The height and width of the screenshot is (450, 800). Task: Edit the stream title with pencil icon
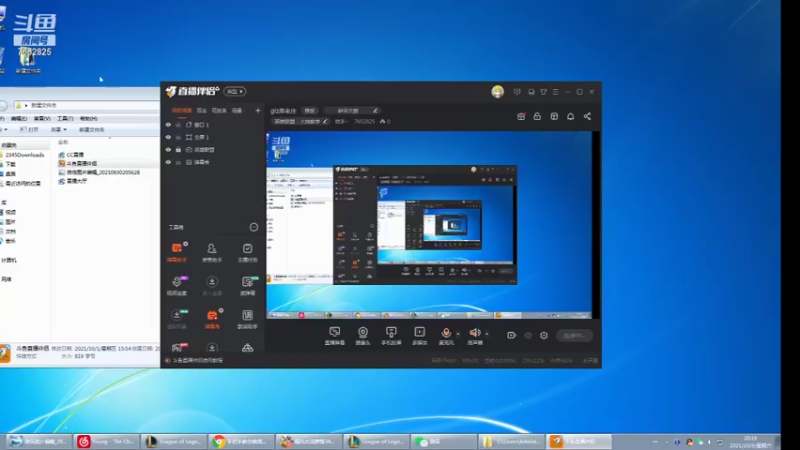[375, 111]
